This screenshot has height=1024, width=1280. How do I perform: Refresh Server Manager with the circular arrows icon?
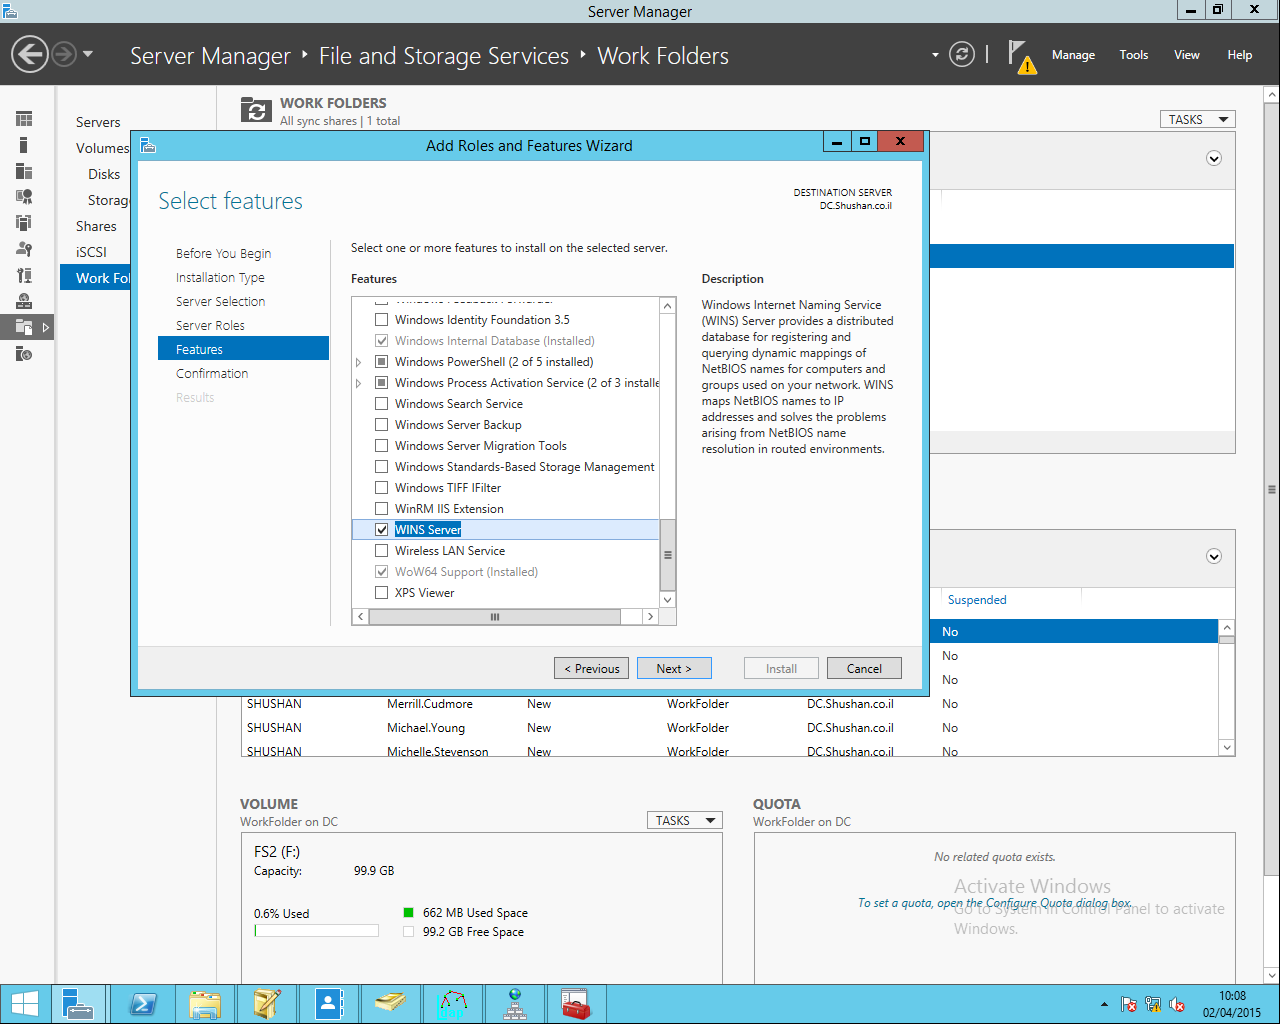962,54
